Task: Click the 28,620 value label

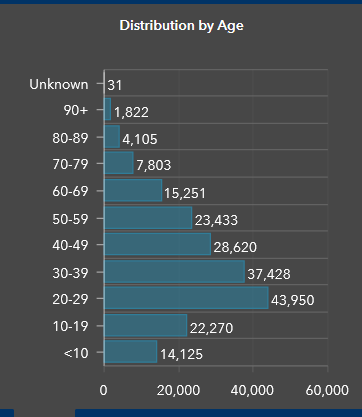Action: 235,247
